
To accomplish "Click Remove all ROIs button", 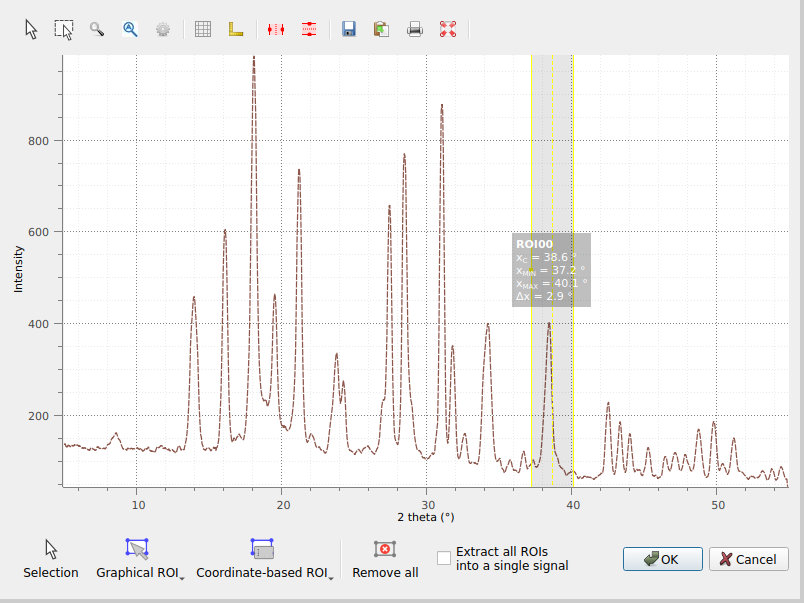I will (x=385, y=559).
